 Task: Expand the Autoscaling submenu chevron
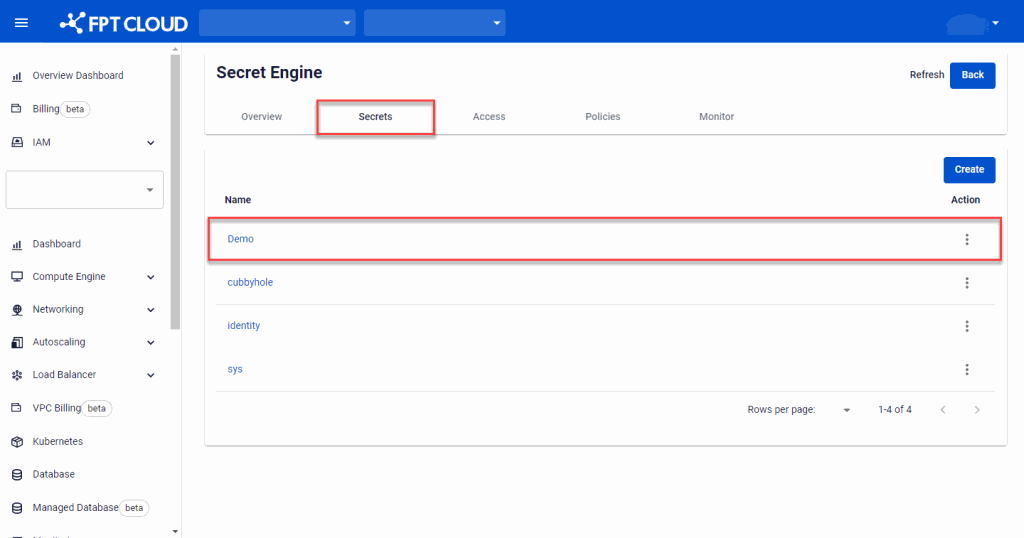coord(150,343)
